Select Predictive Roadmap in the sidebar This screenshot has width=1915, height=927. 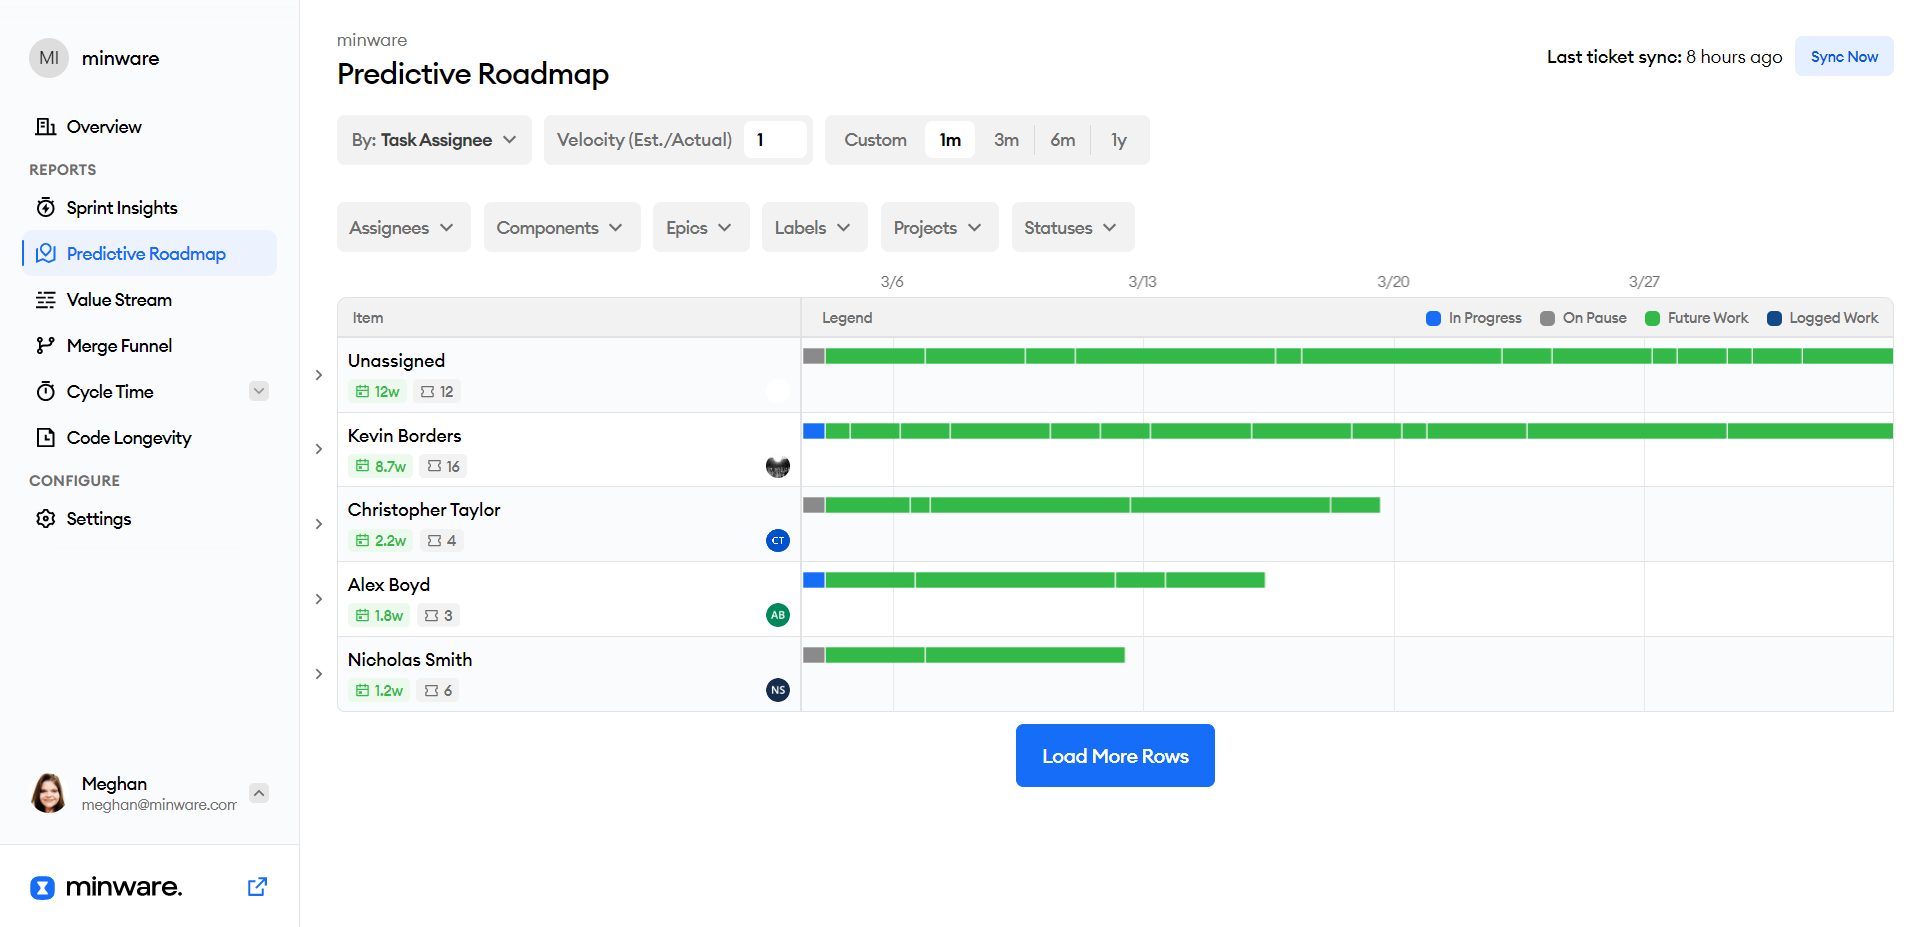pos(149,253)
